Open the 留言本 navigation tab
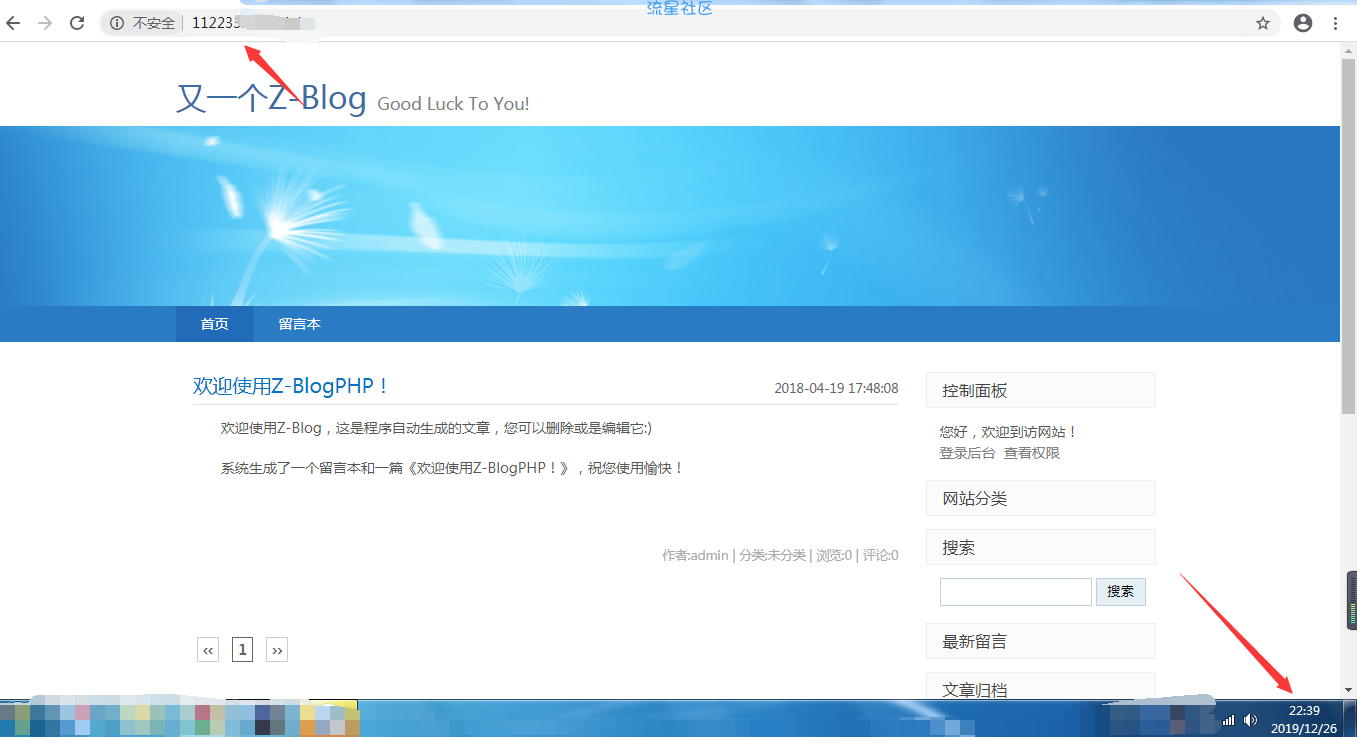1357x737 pixels. click(x=300, y=324)
